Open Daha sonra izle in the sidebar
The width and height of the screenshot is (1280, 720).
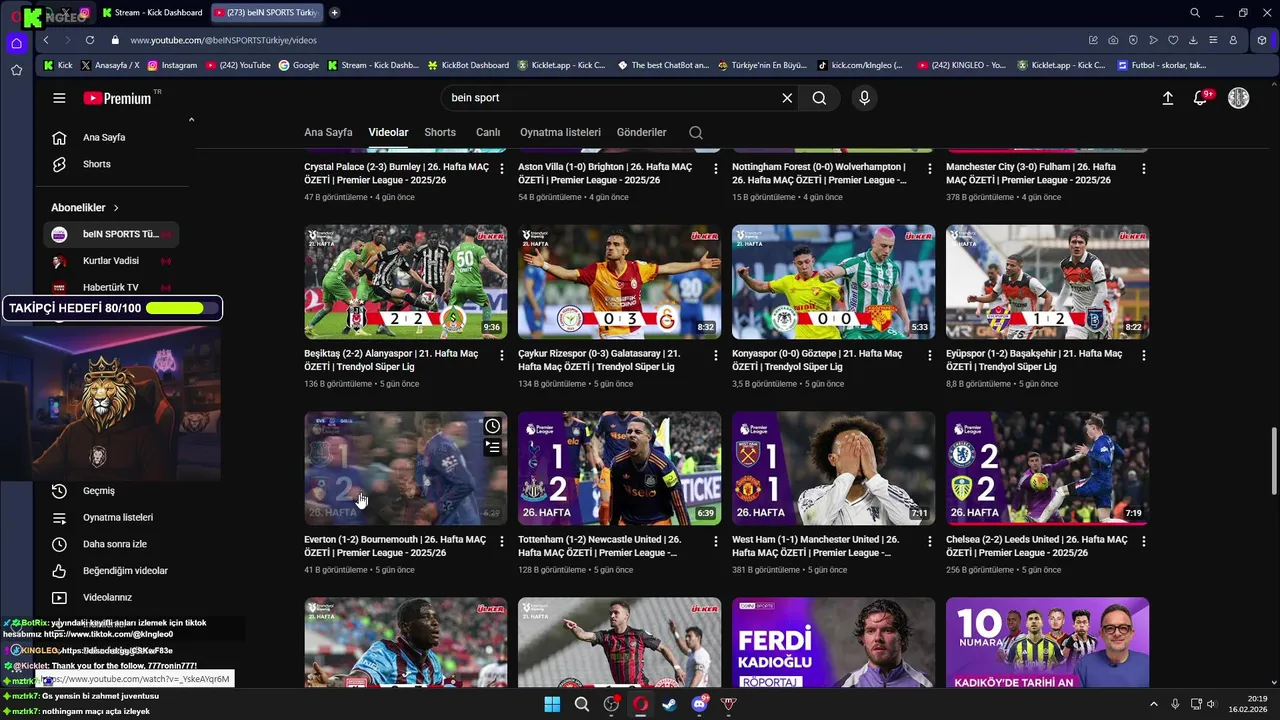point(115,544)
